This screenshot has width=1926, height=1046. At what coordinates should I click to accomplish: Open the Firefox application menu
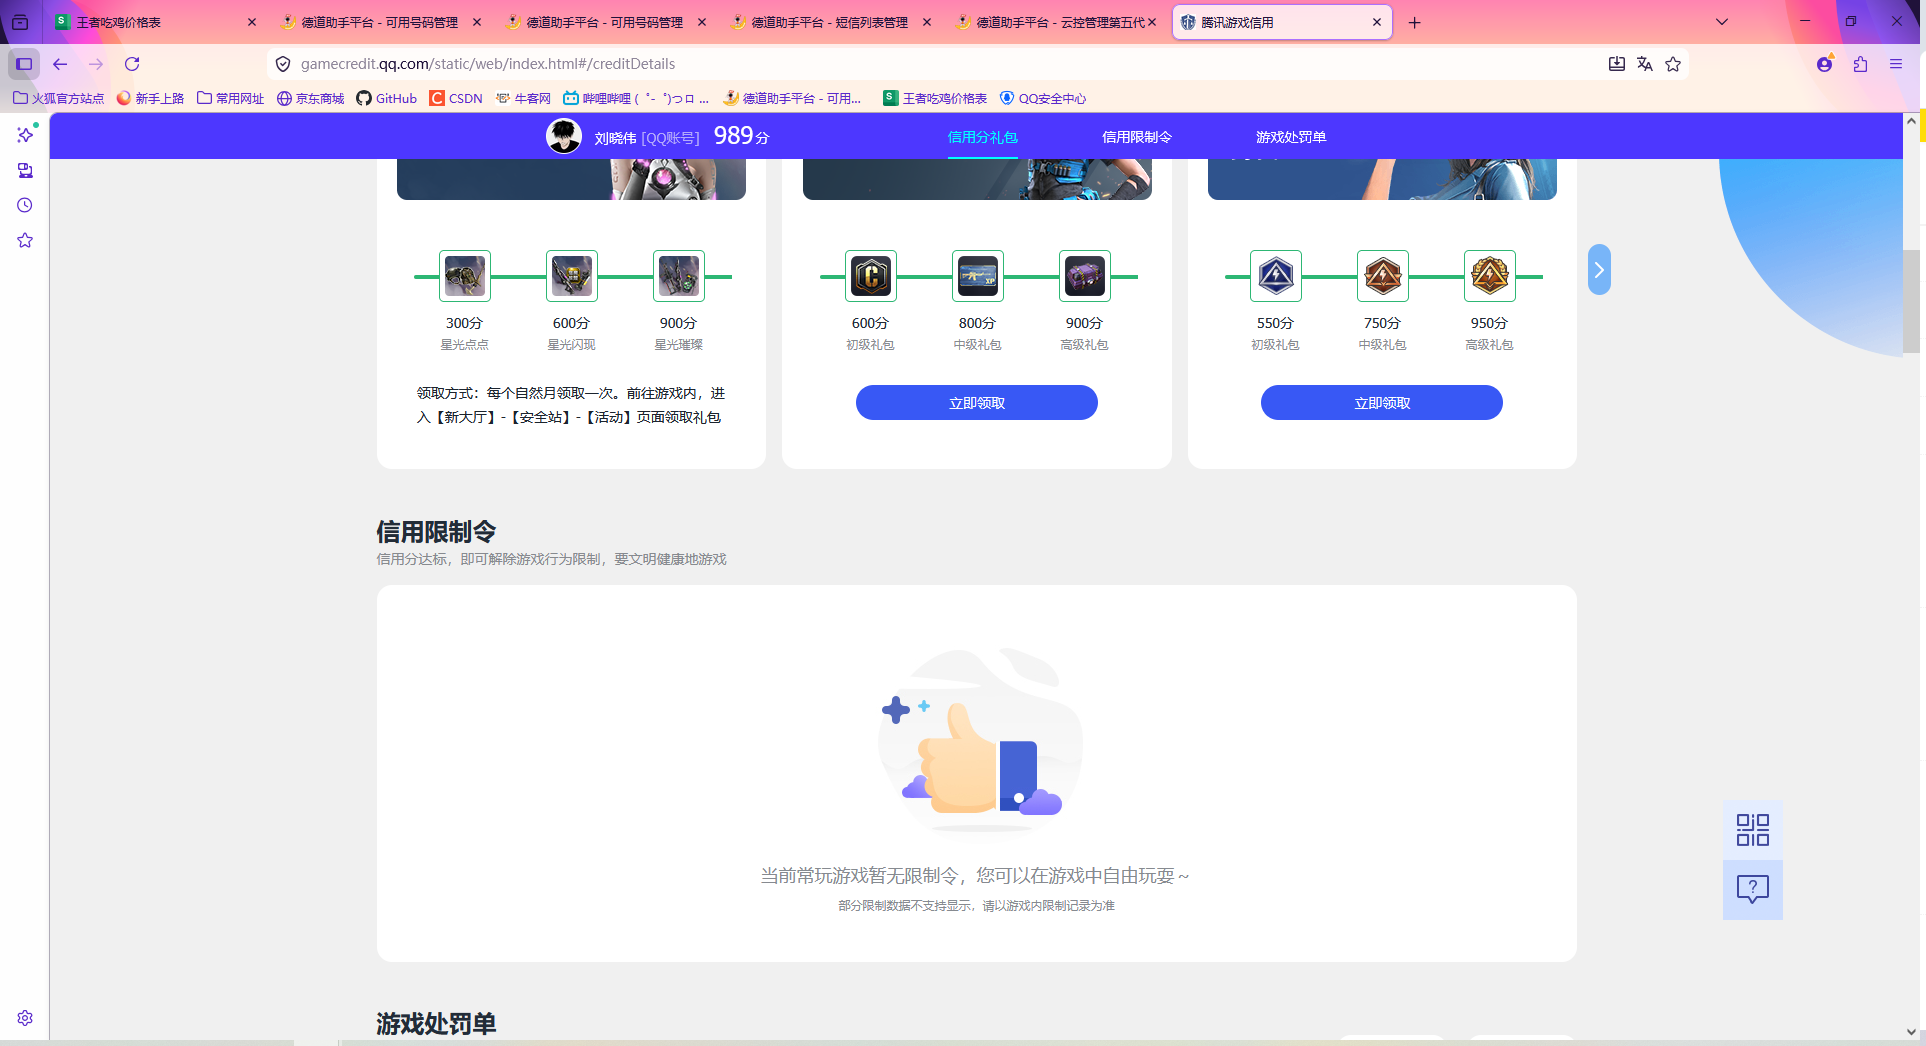coord(1895,63)
